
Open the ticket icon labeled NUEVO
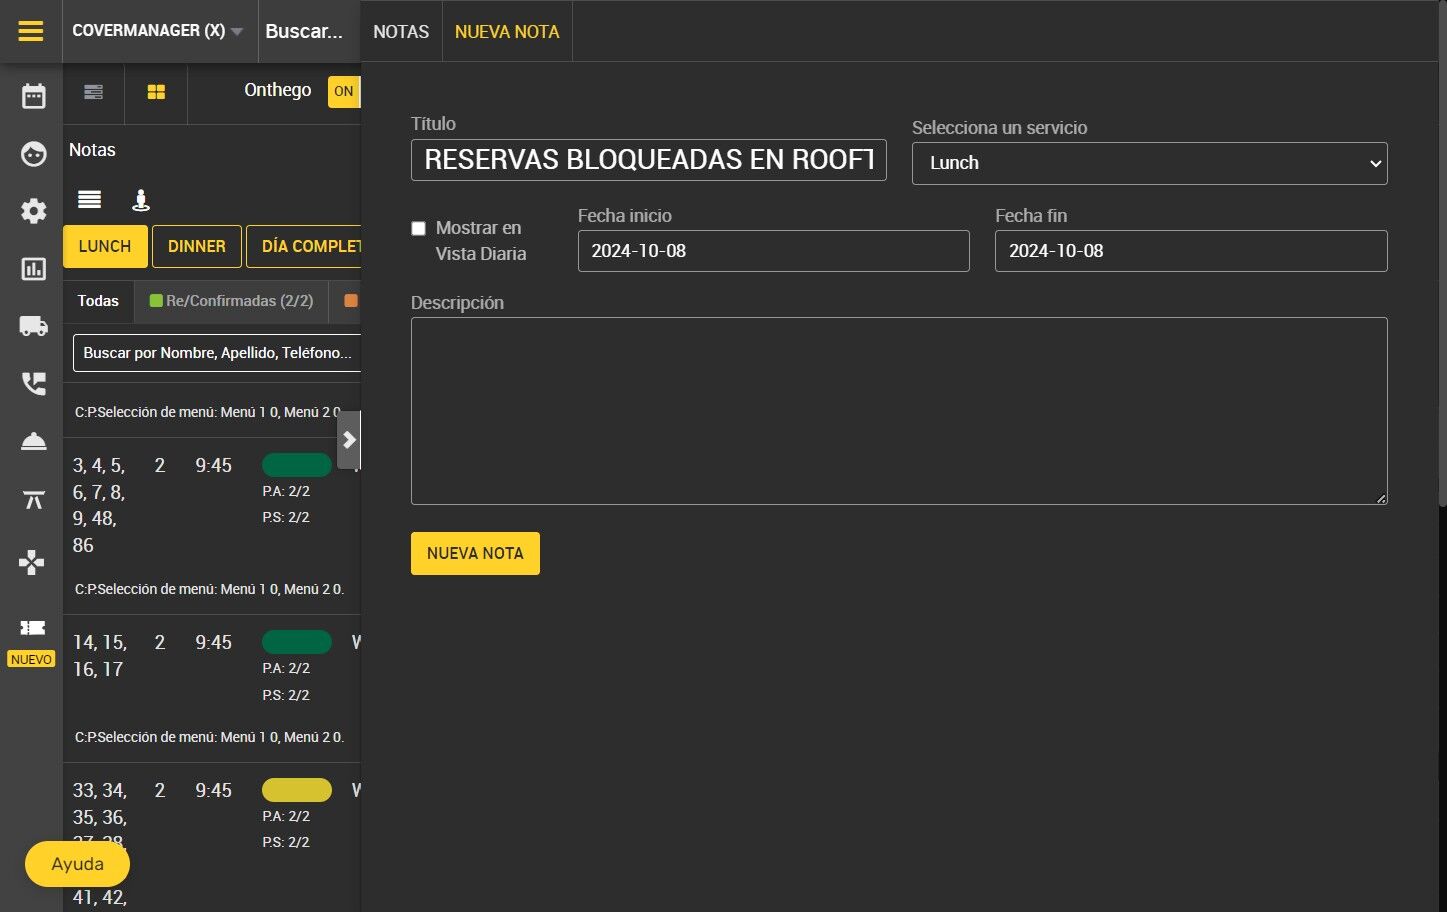pyautogui.click(x=32, y=628)
